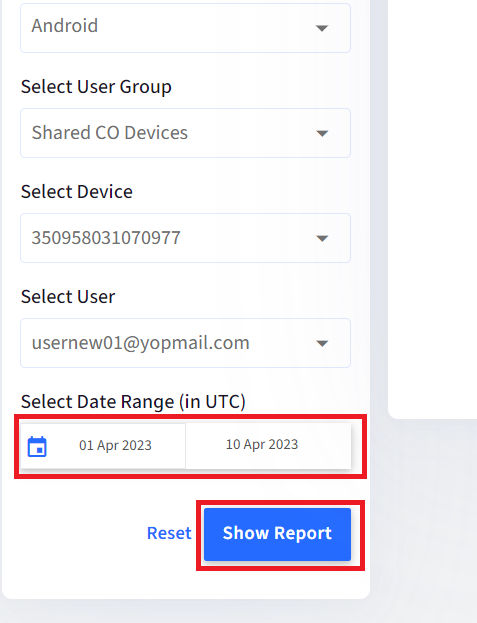Click the arrow beside Shared CO Devices
477x623 pixels.
322,133
